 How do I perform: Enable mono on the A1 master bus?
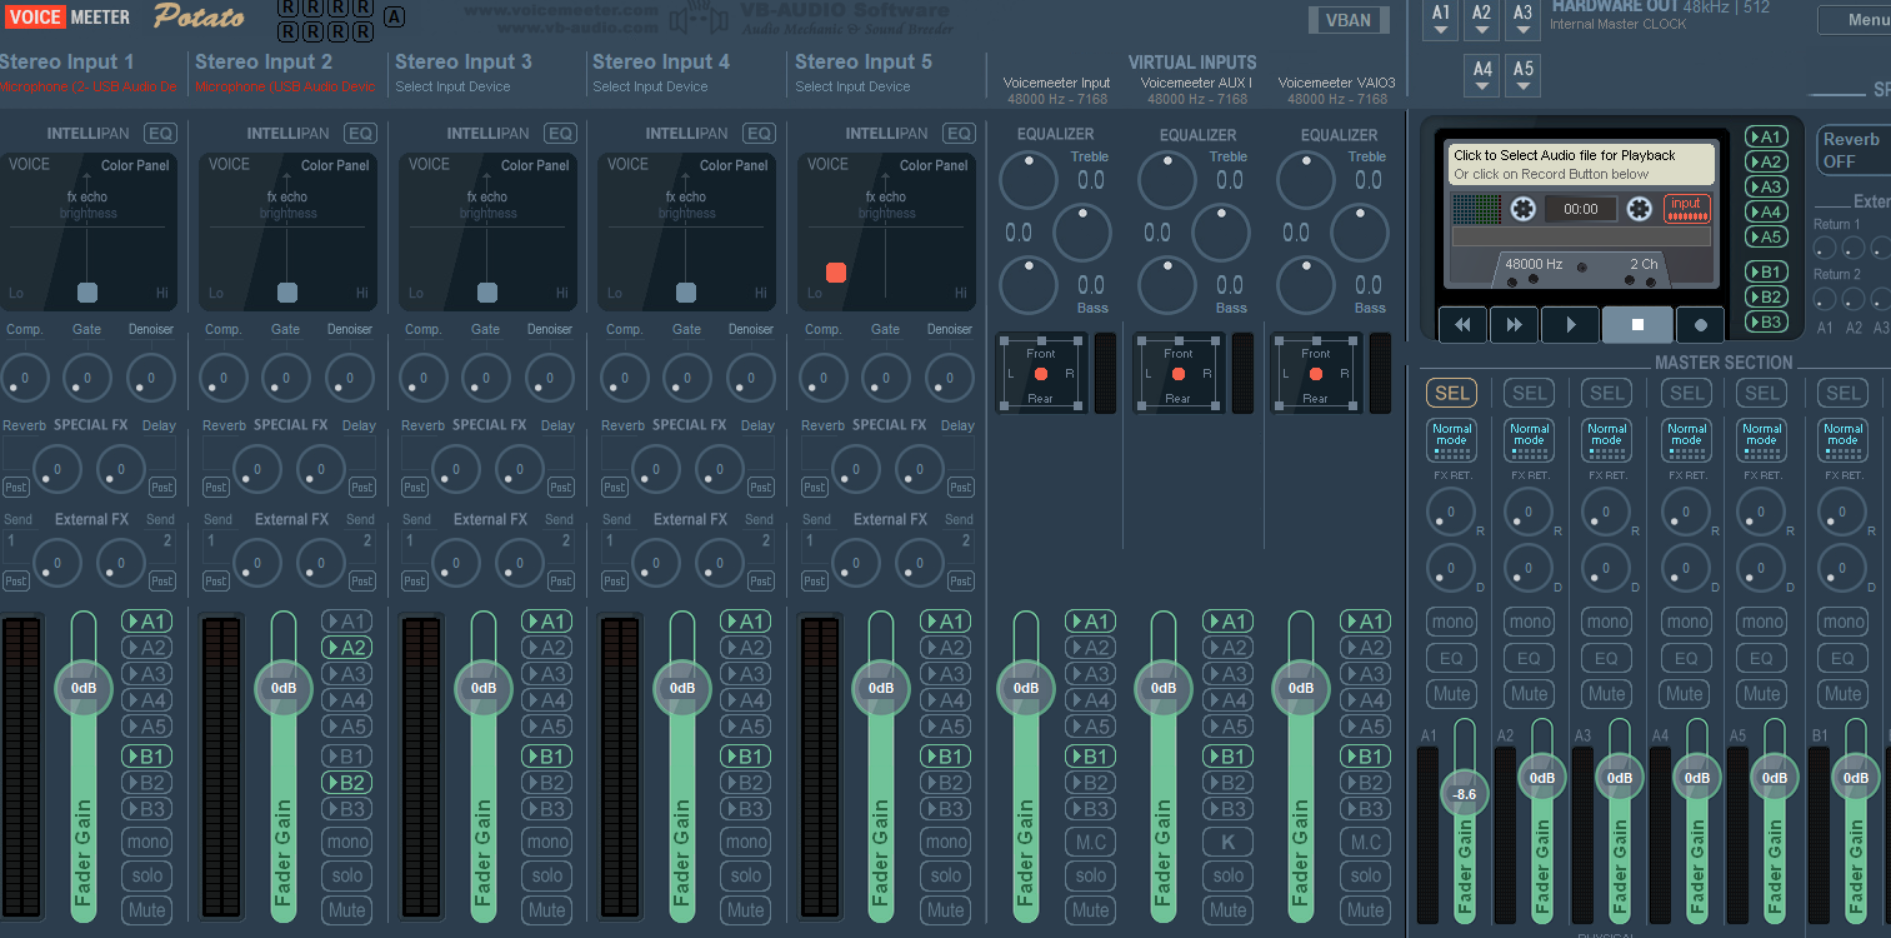tap(1452, 622)
